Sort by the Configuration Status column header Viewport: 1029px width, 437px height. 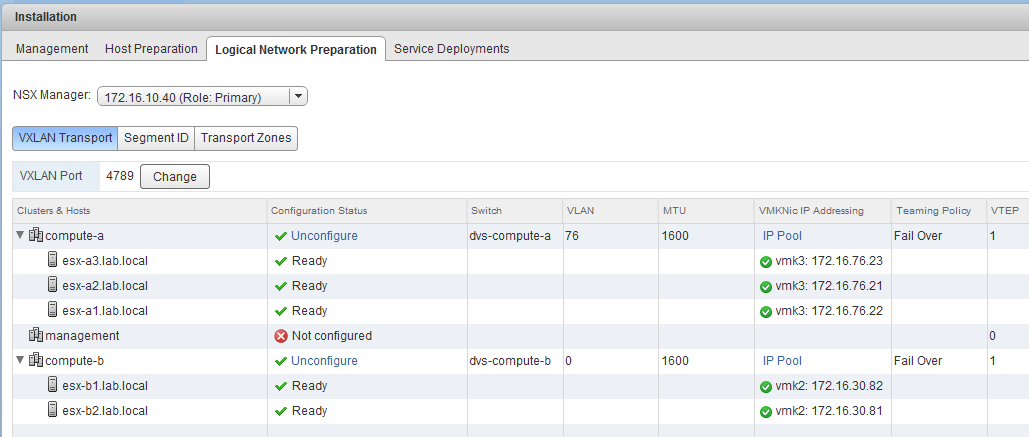click(319, 211)
